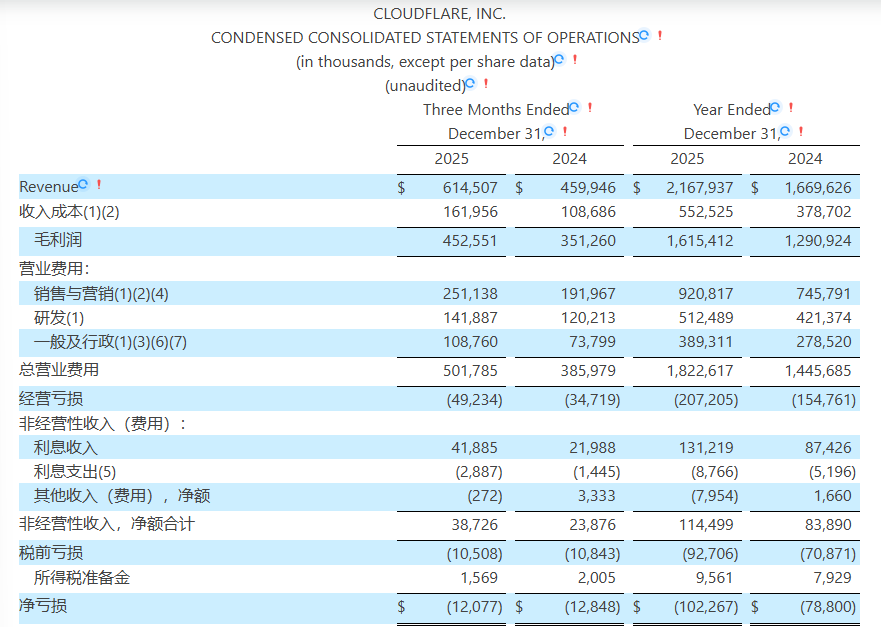Viewport: 881px width, 627px height.
Task: Click the 614,507 Revenue value cell
Action: pyautogui.click(x=469, y=187)
